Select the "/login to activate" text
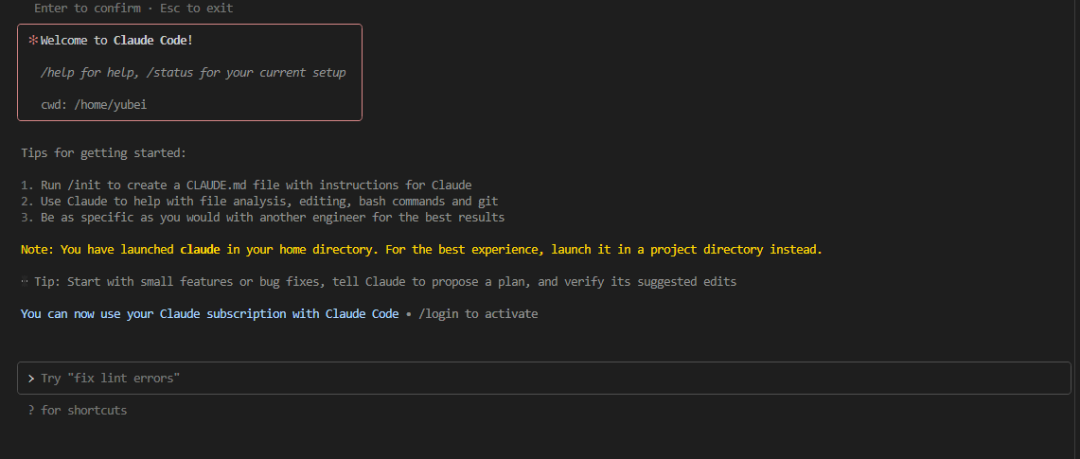This screenshot has width=1080, height=459. [478, 314]
